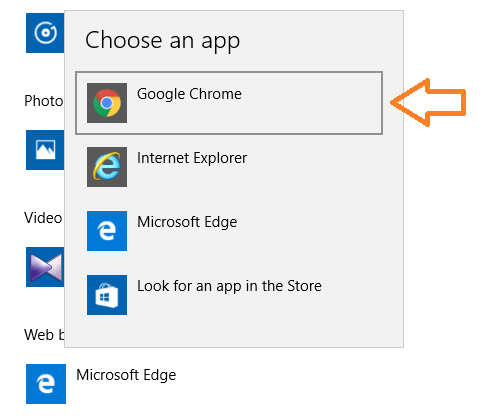Choose the Internet Explorer logo icon
The width and height of the screenshot is (488, 418).
point(107,167)
